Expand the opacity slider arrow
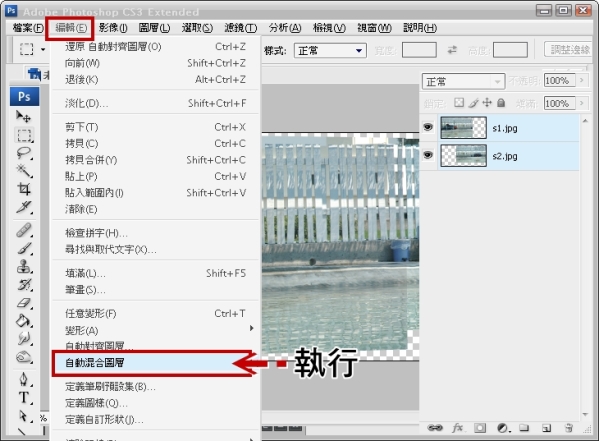Viewport: 599px width, 441px height. click(581, 80)
